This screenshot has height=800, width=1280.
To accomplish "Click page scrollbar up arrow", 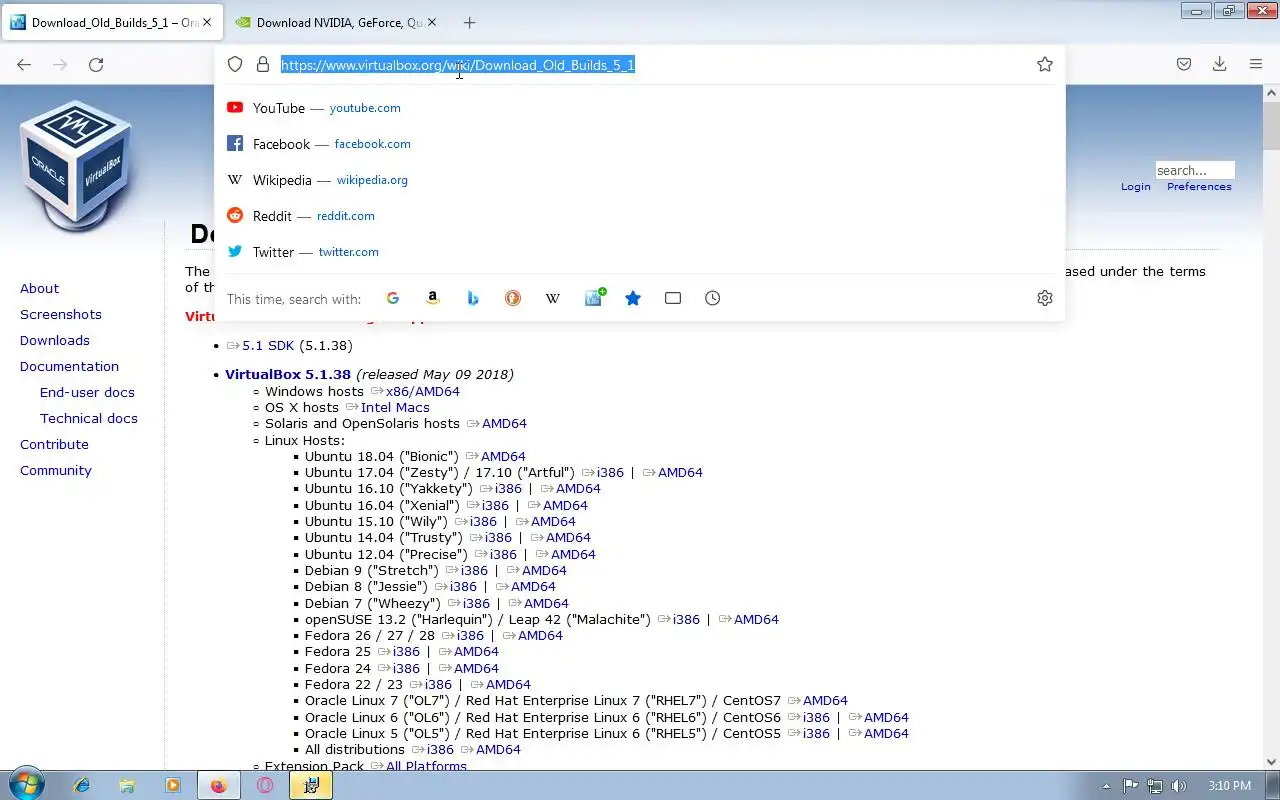I will tap(1271, 93).
